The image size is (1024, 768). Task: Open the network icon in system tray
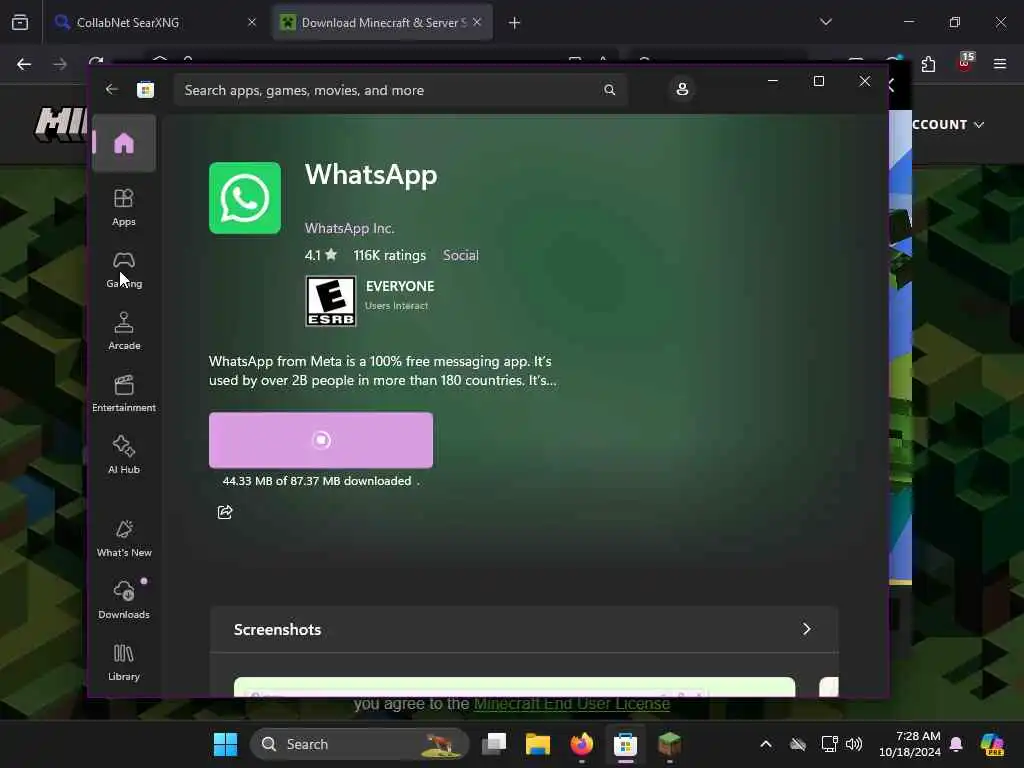pyautogui.click(x=829, y=744)
